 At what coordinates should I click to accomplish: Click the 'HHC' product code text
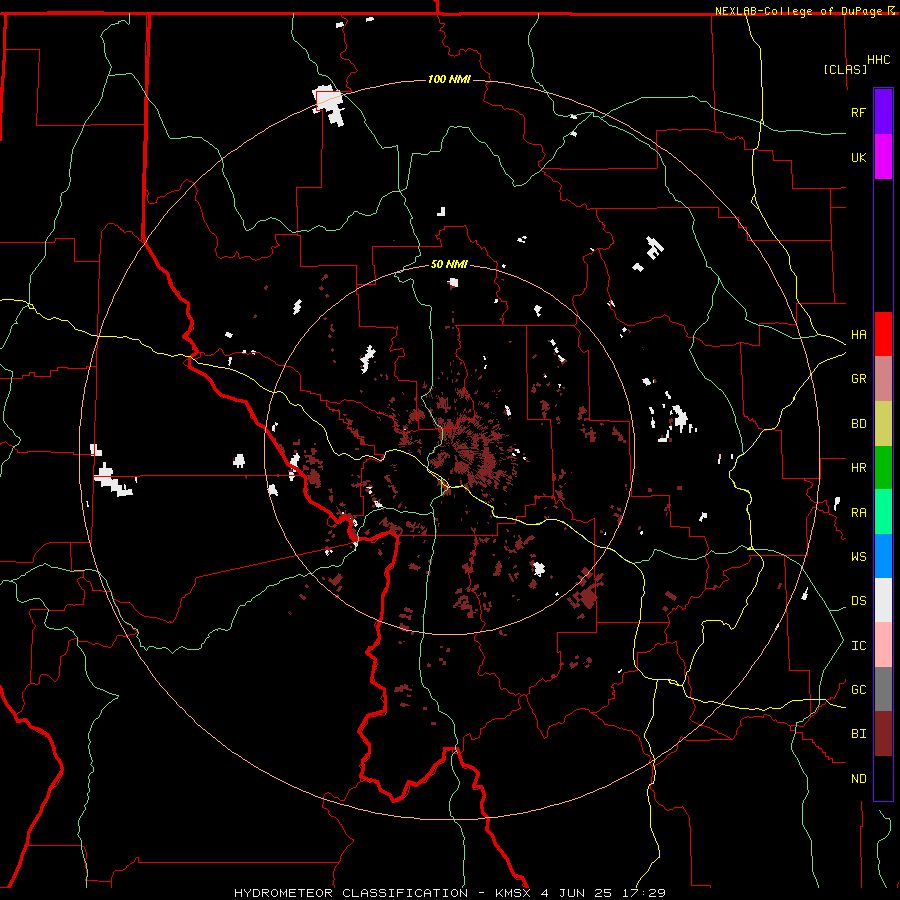[878, 60]
